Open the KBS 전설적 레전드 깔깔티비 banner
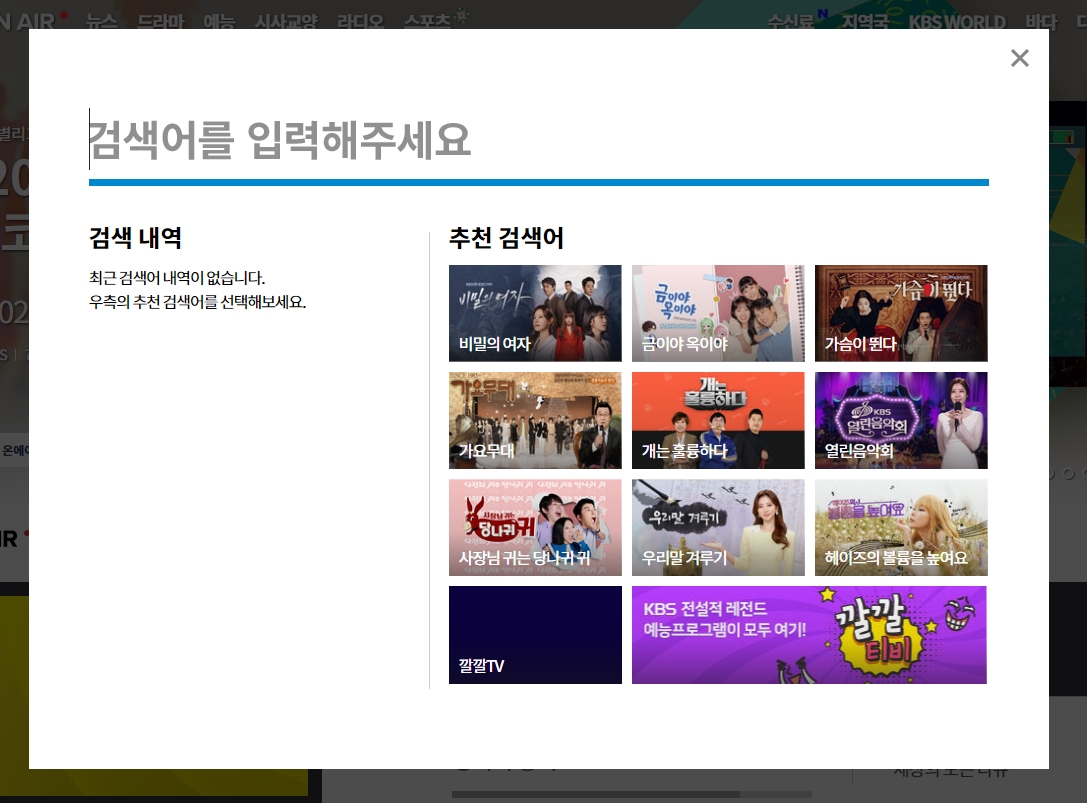1087x803 pixels. click(x=809, y=635)
